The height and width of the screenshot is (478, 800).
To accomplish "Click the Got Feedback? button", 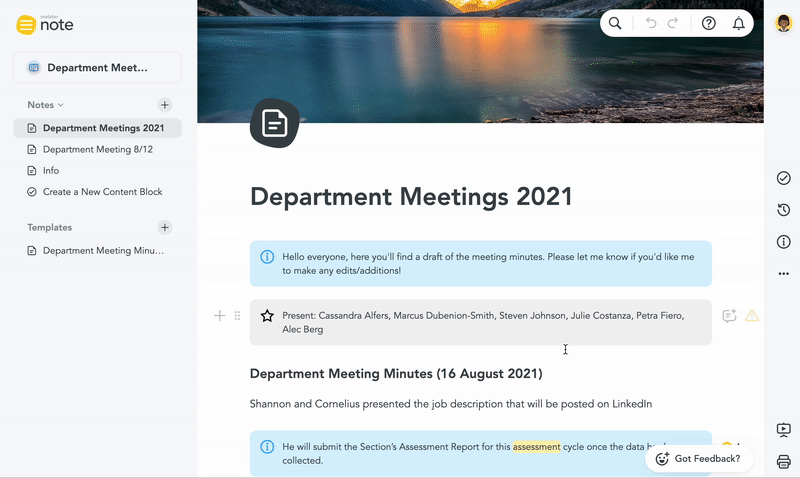I will click(x=698, y=459).
